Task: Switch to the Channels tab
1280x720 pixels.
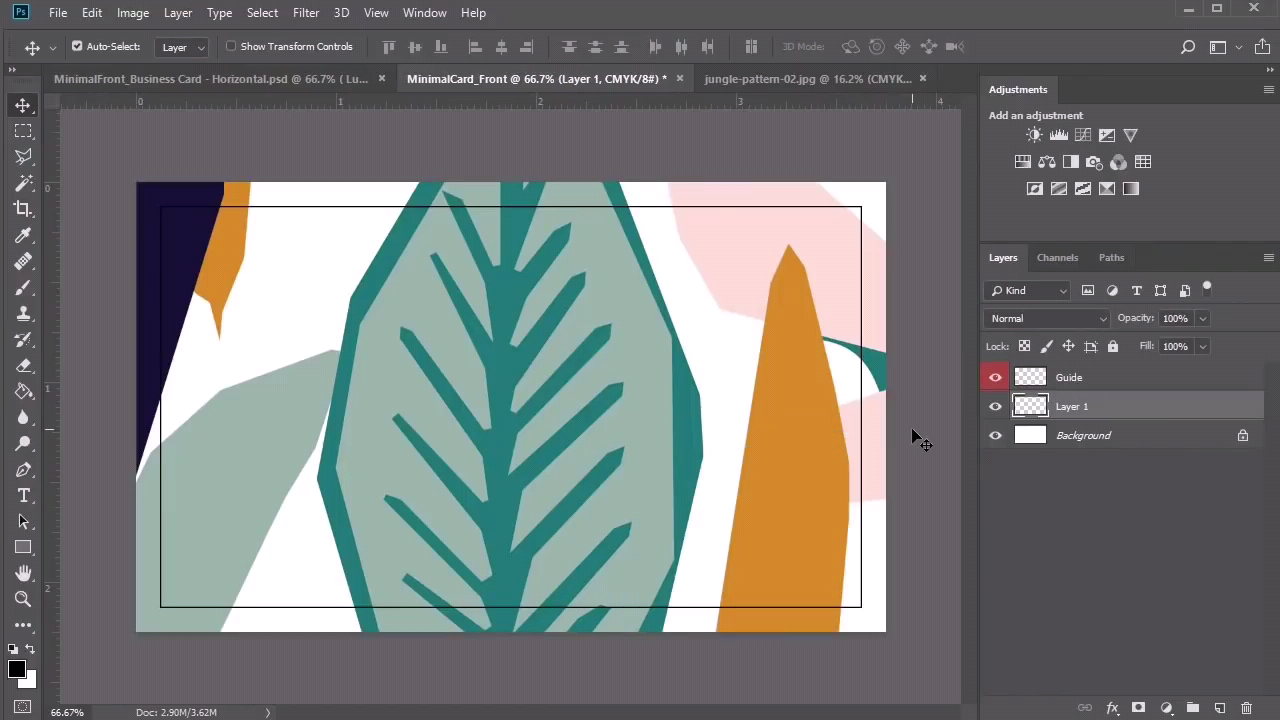Action: point(1057,257)
